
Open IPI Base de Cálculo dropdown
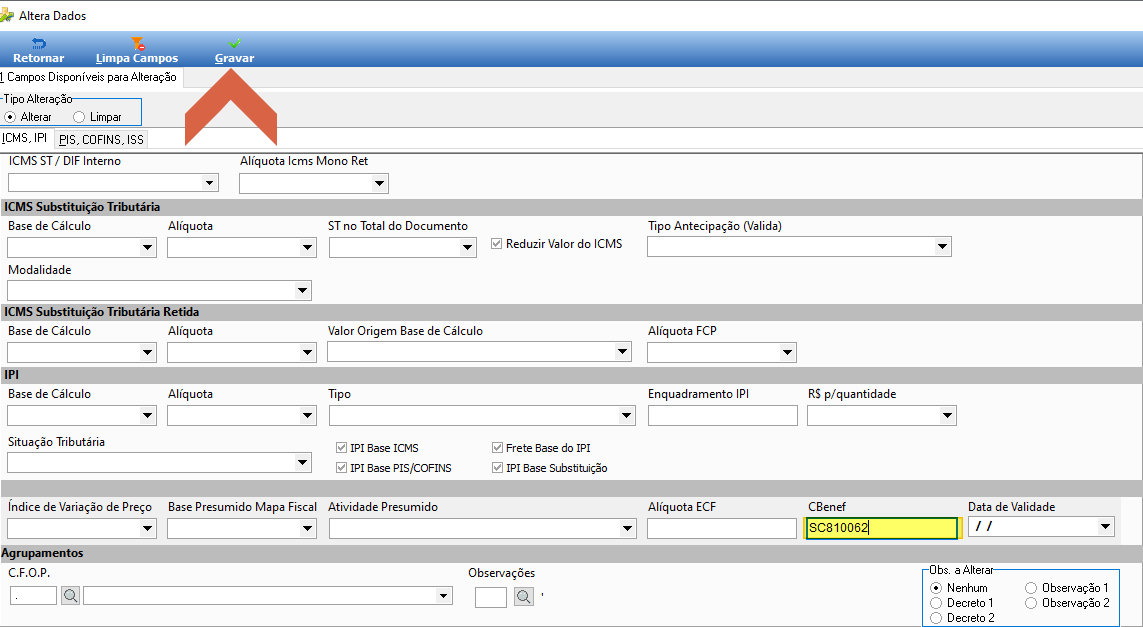click(x=147, y=416)
